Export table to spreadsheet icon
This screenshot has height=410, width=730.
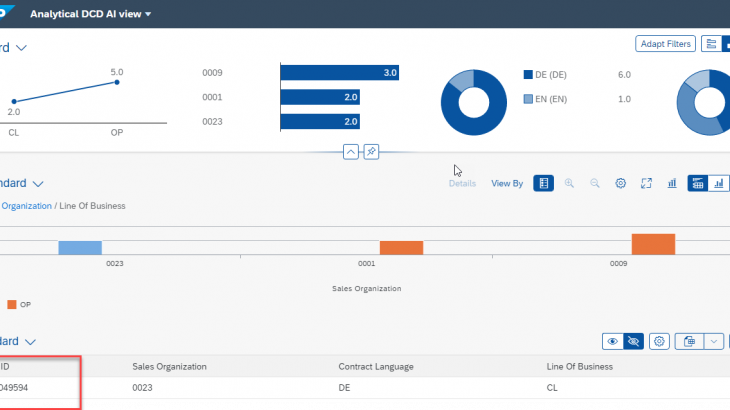coord(688,341)
